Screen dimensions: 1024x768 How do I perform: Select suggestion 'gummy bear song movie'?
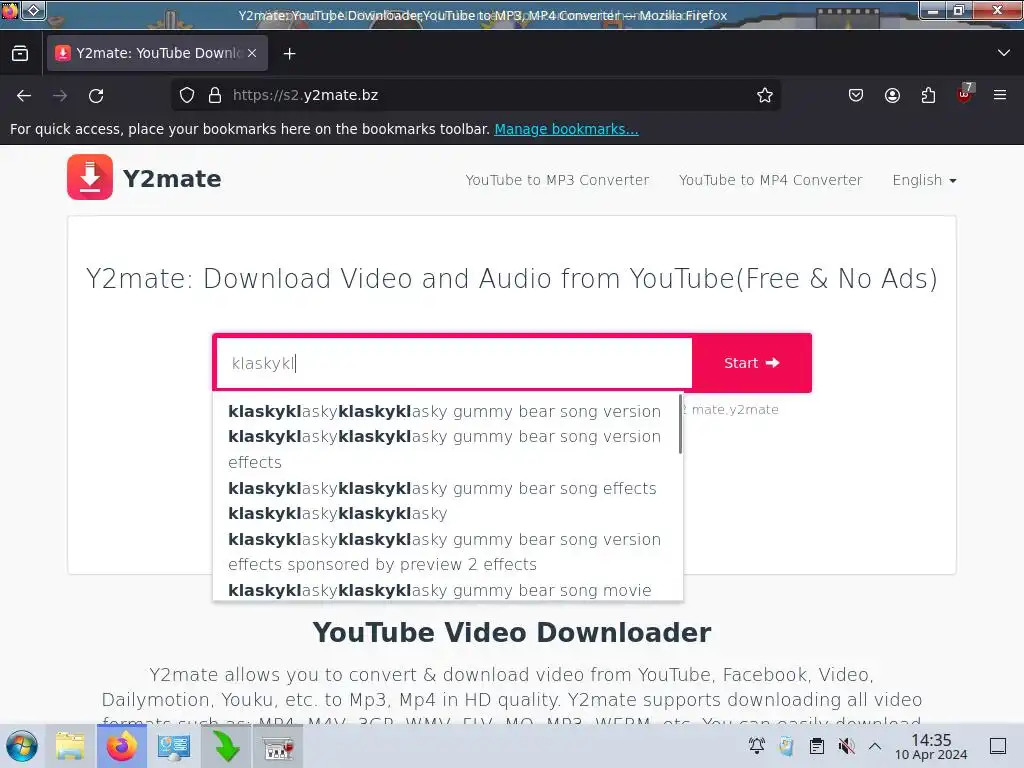tap(440, 590)
